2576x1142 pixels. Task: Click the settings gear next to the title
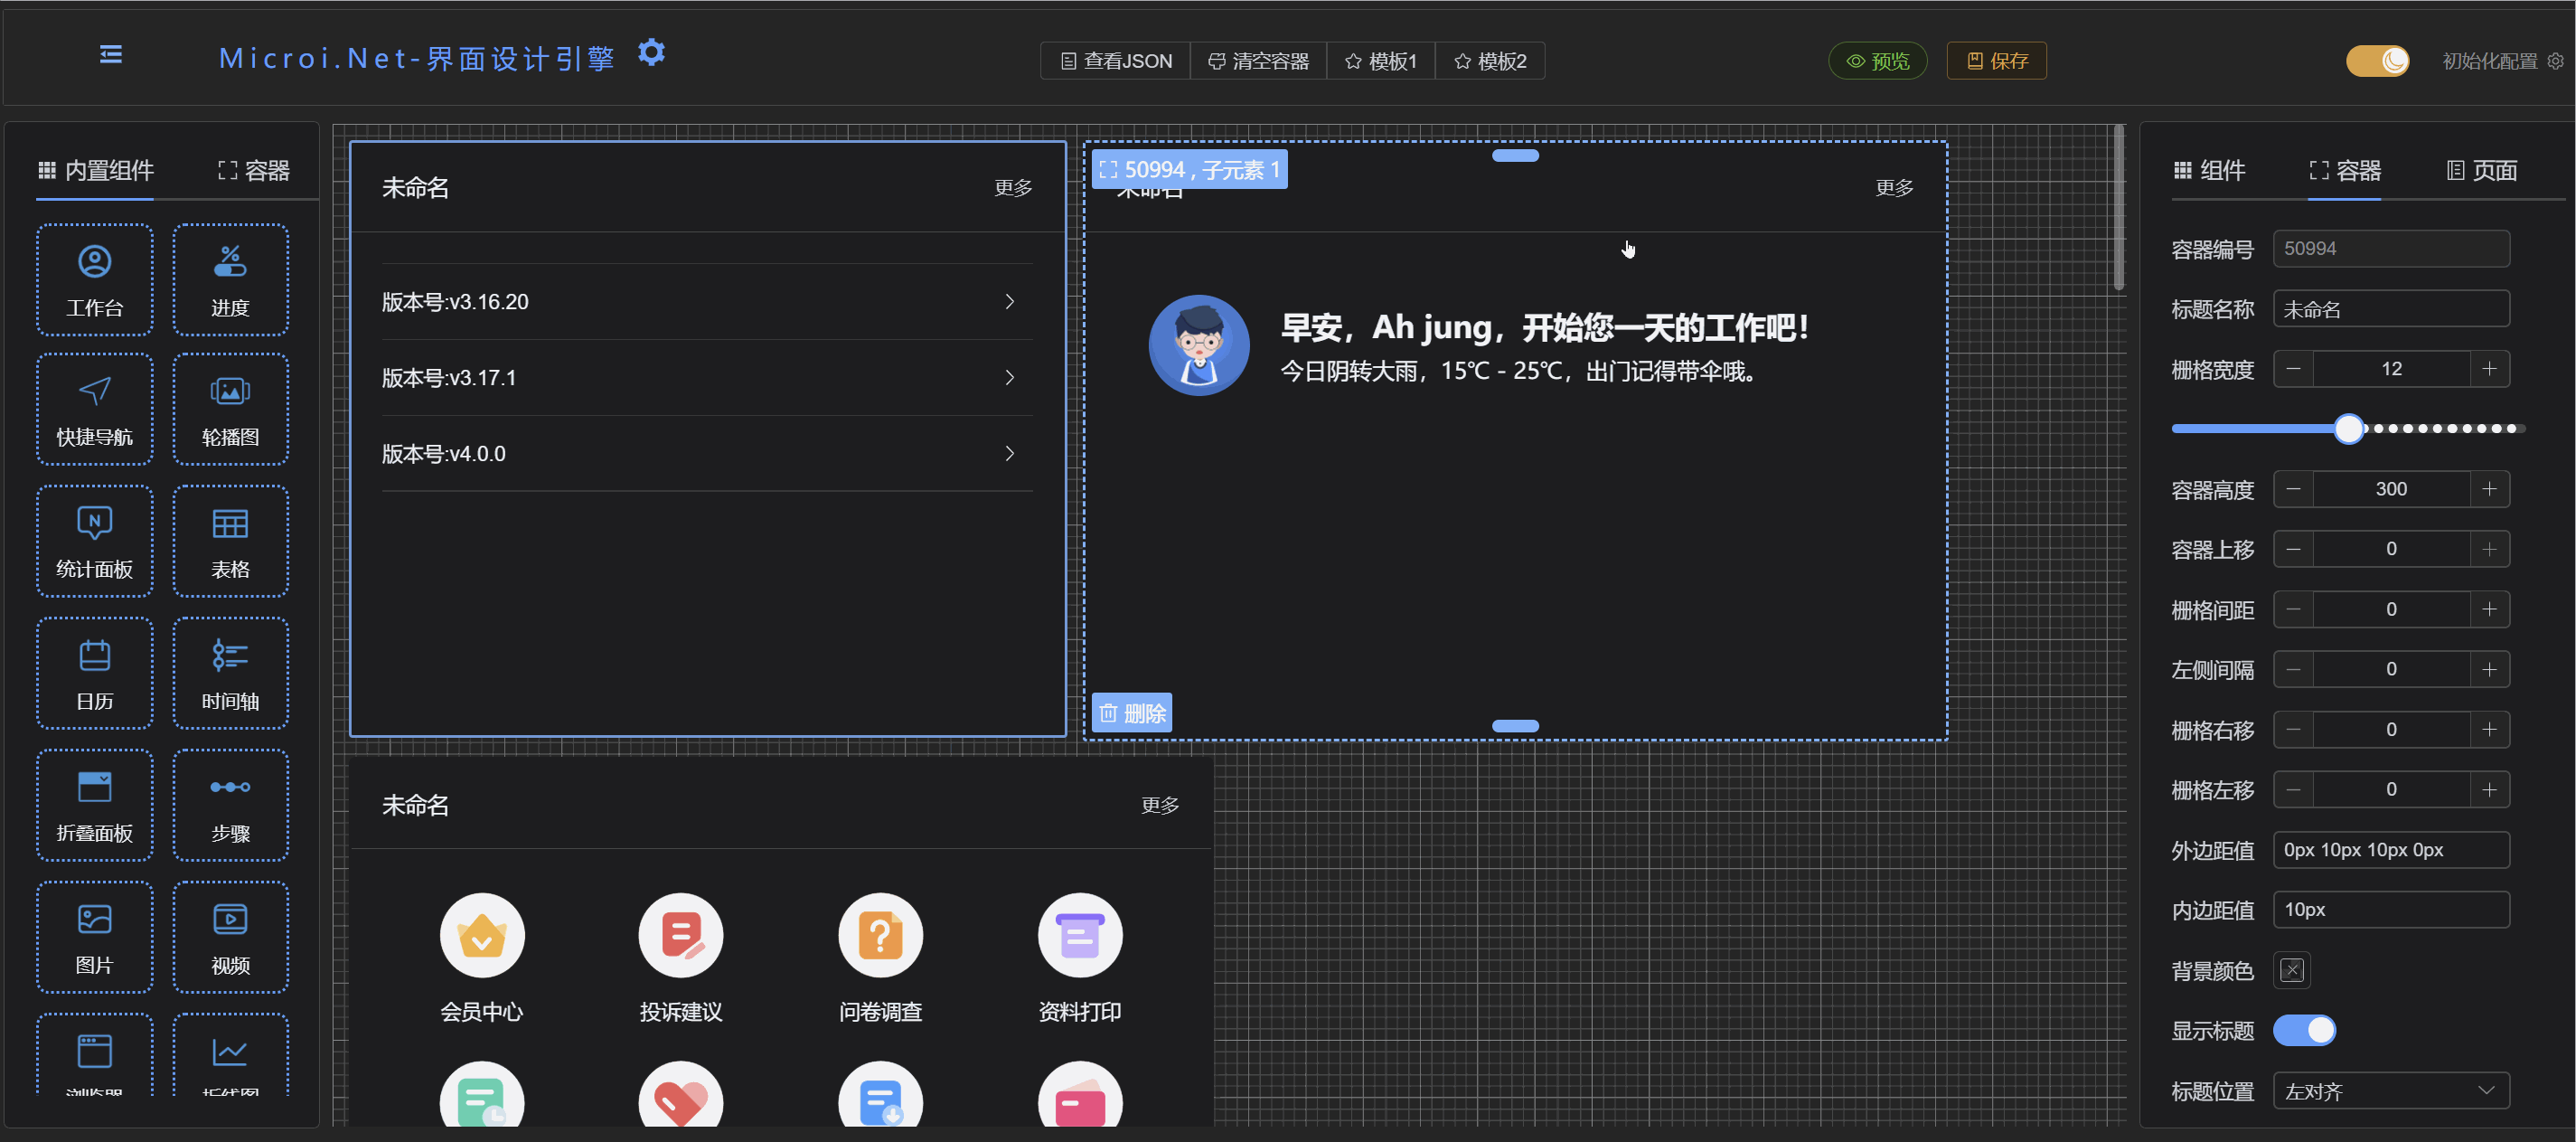pos(651,52)
